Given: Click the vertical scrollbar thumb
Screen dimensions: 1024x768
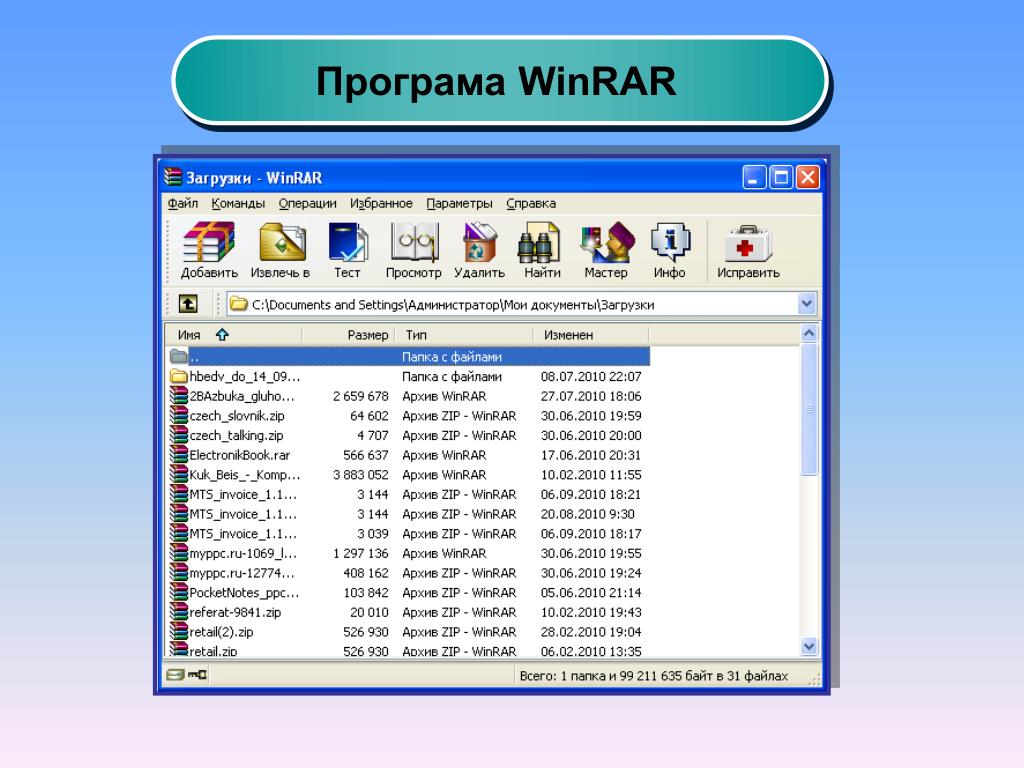Looking at the screenshot, I should point(808,409).
